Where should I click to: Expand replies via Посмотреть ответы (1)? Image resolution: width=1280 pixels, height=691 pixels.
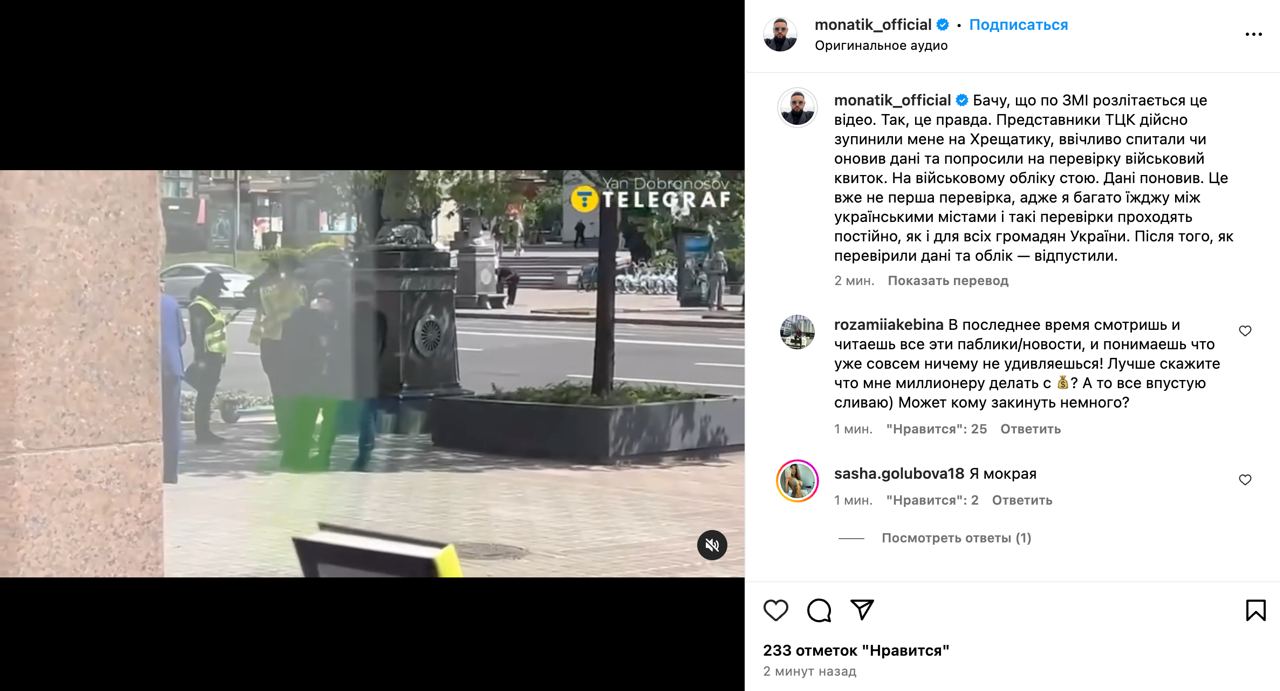956,538
